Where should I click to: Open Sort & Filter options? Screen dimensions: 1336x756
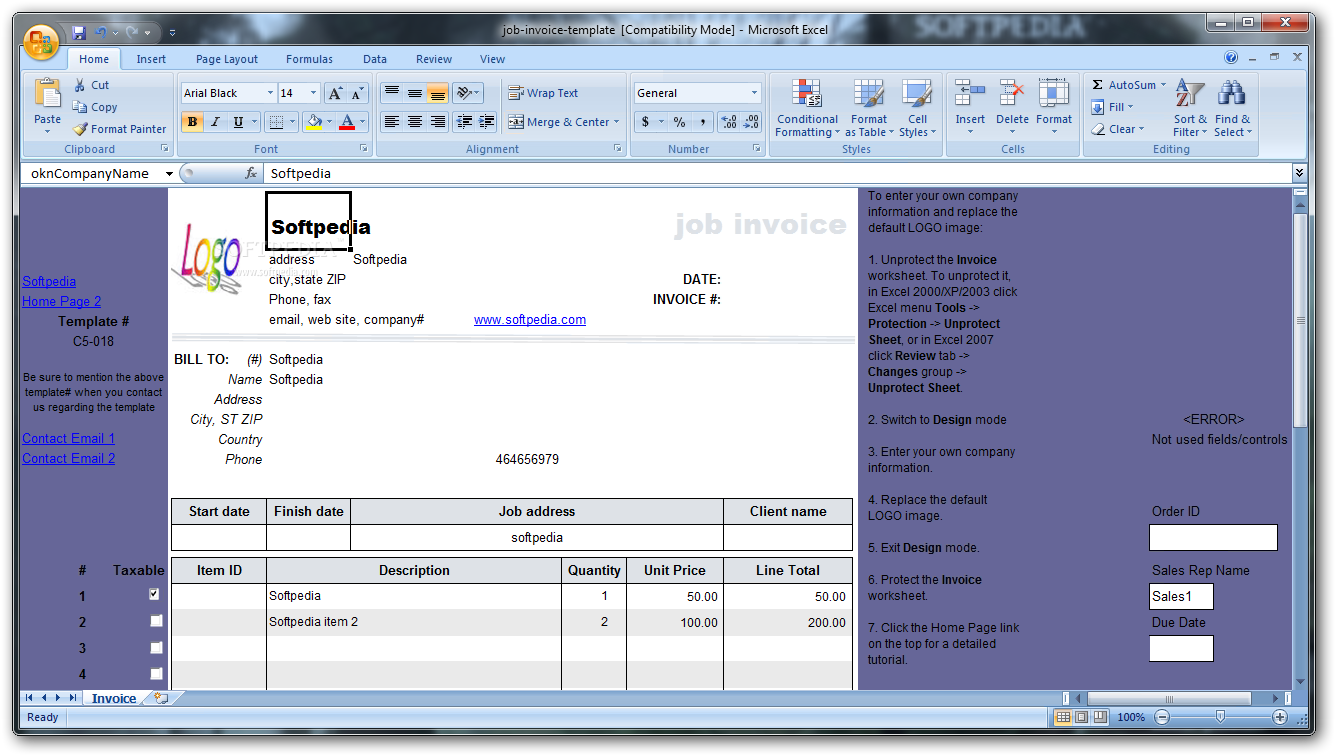coord(1190,109)
